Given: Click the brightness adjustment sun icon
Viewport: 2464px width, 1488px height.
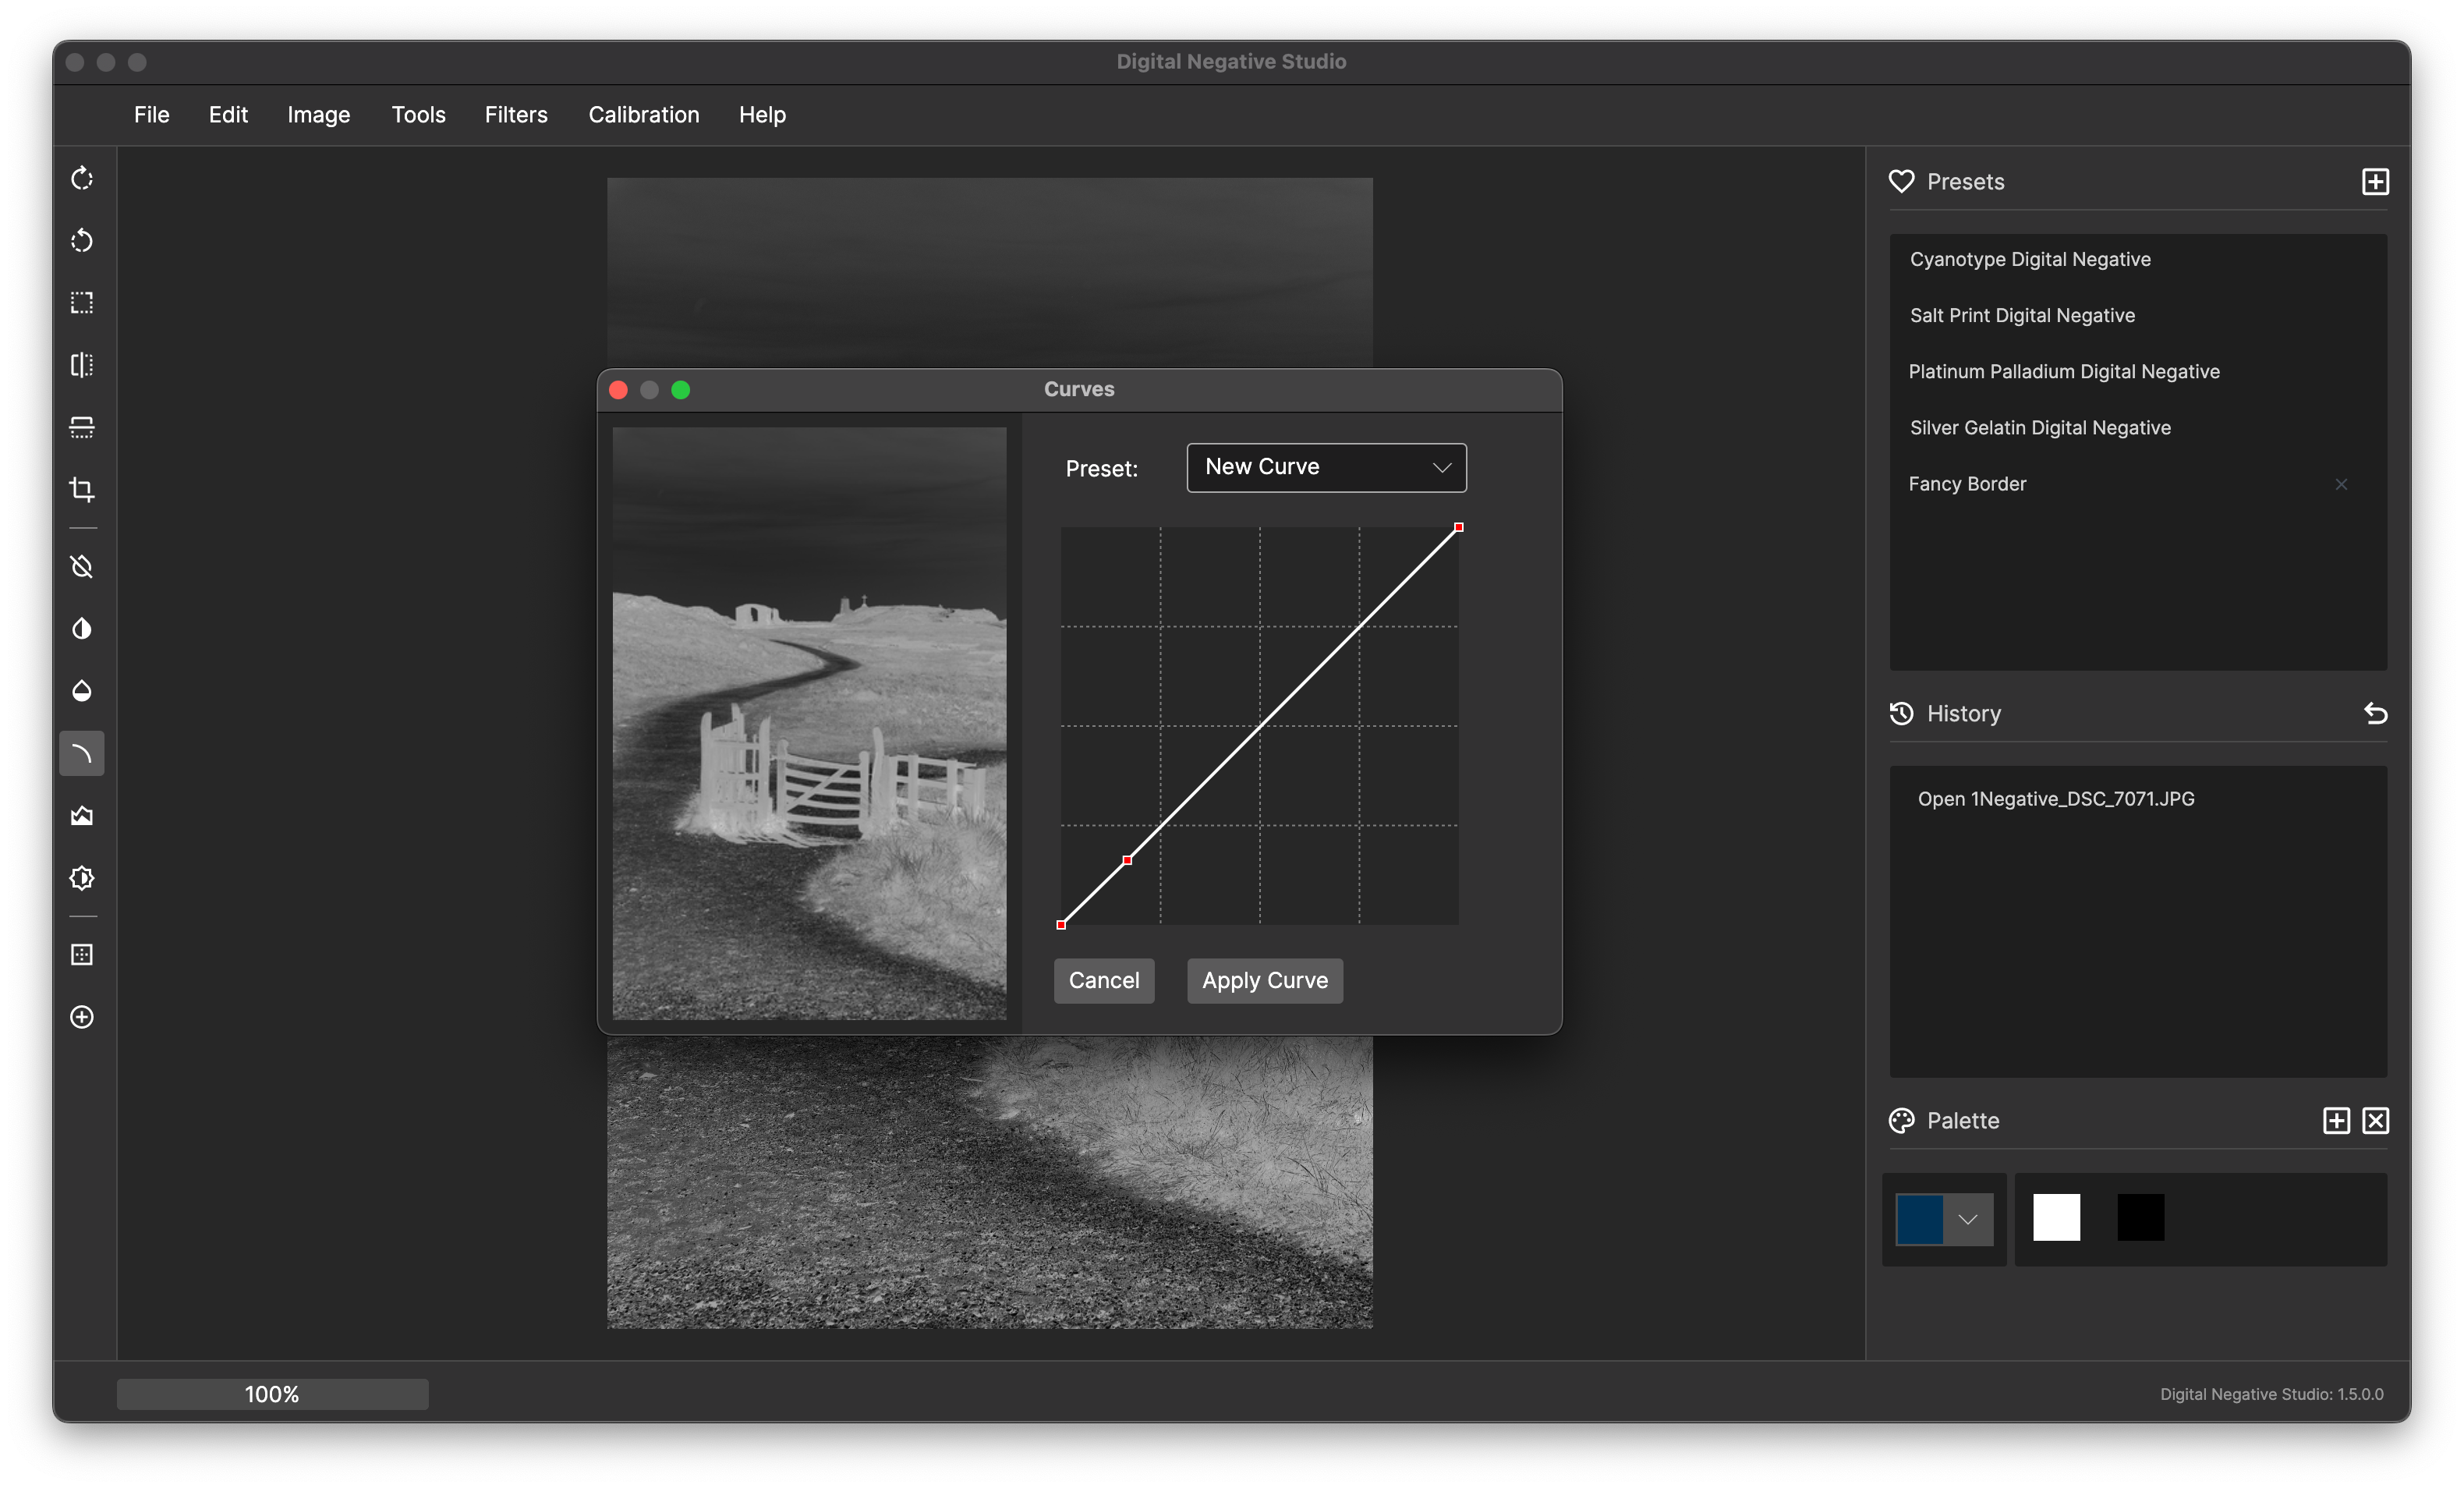Looking at the screenshot, I should coord(82,878).
